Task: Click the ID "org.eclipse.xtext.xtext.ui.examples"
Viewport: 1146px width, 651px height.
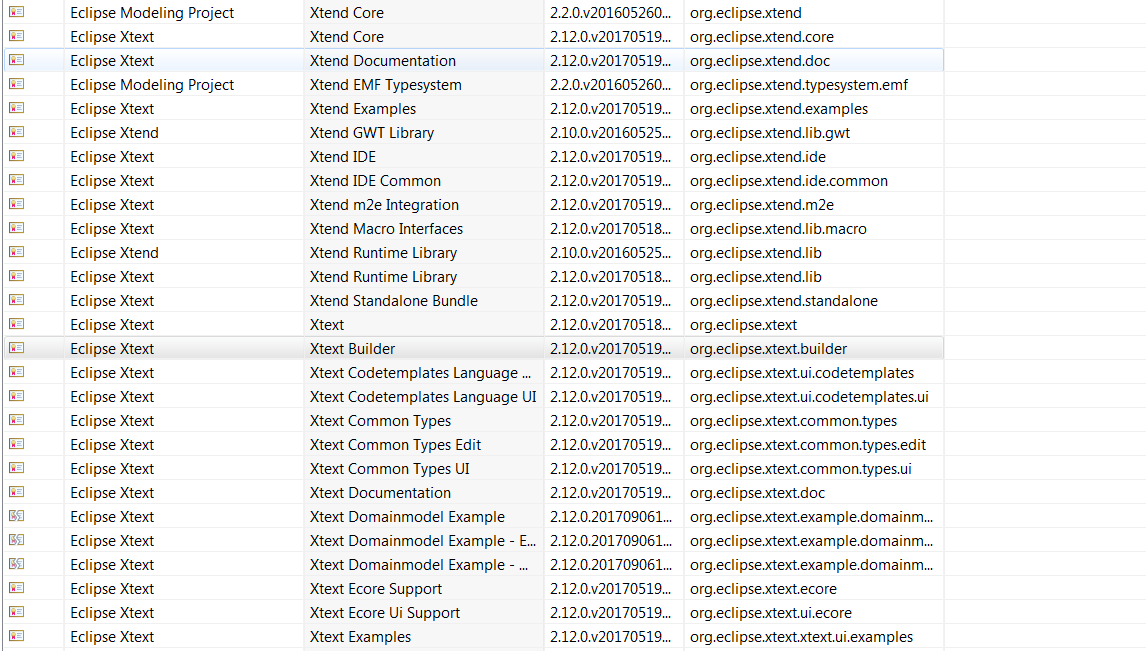Action: [x=802, y=638]
